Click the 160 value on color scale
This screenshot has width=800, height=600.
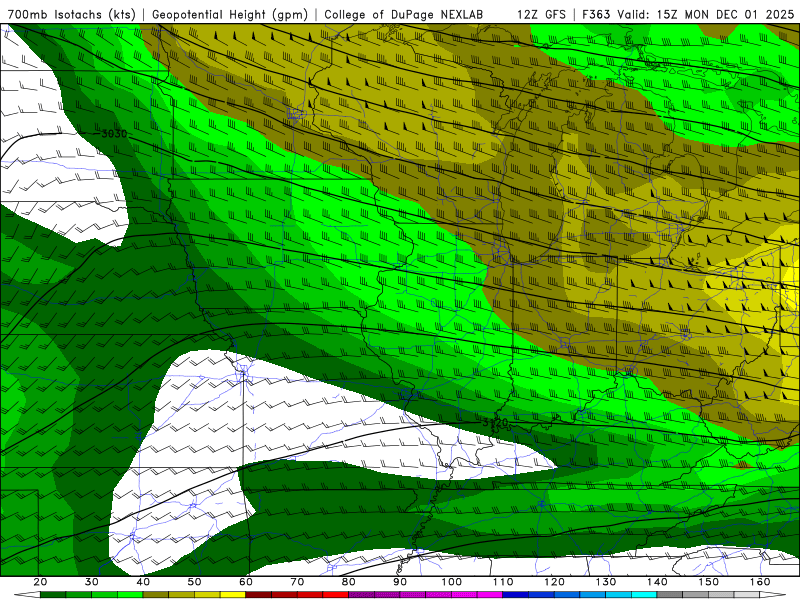[x=760, y=582]
